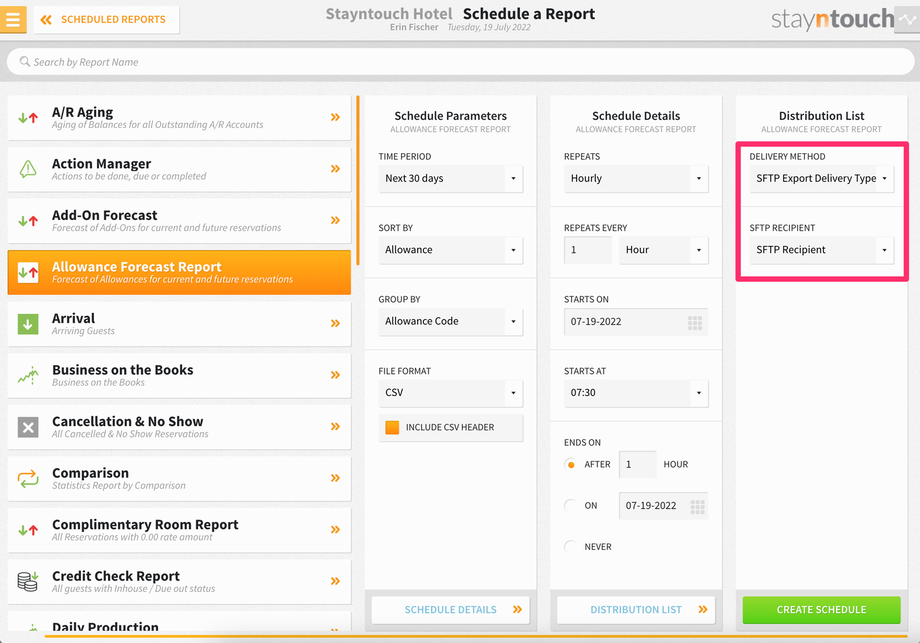Viewport: 920px width, 643px height.
Task: Click the Schedule Details button
Action: (451, 610)
